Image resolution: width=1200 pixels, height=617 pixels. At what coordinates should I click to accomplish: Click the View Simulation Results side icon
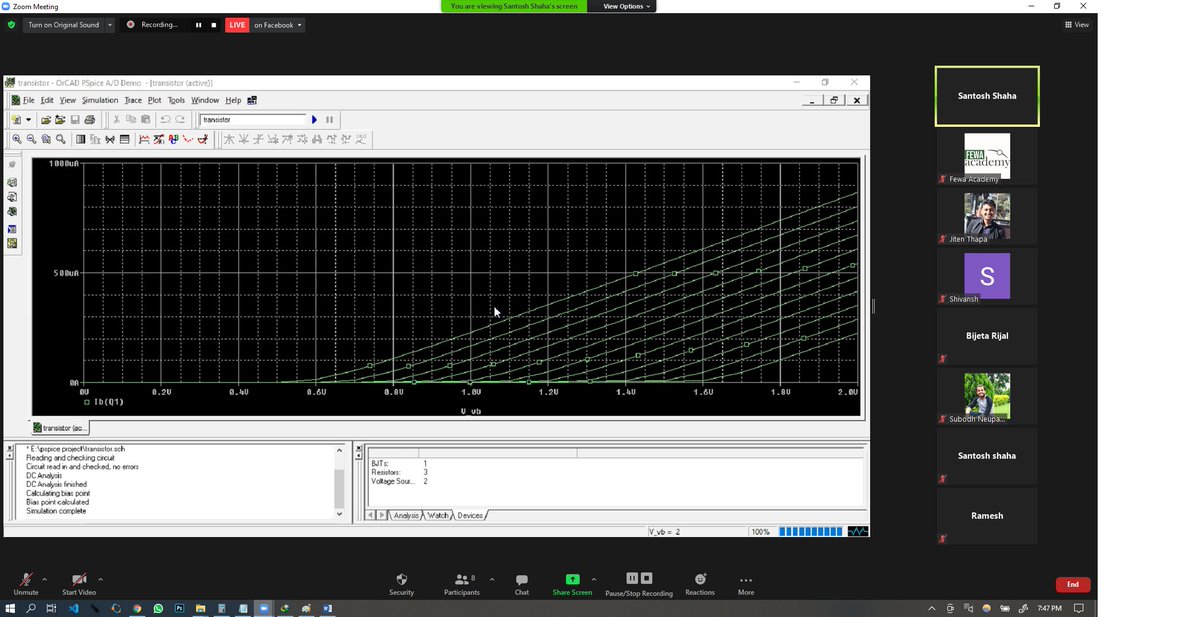[12, 212]
